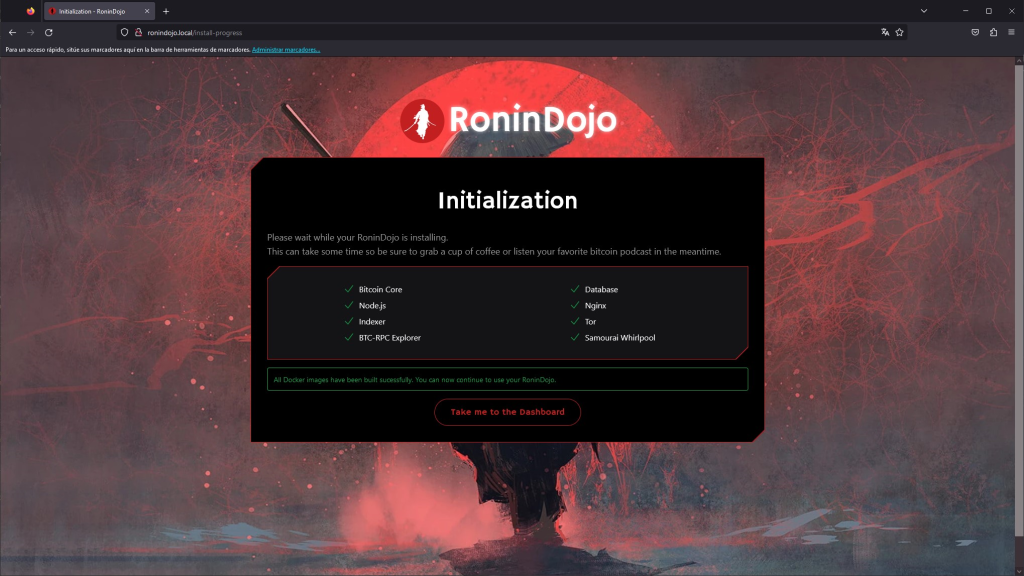Open a new tab with plus button
Screen dimensions: 1024x576
(166, 11)
